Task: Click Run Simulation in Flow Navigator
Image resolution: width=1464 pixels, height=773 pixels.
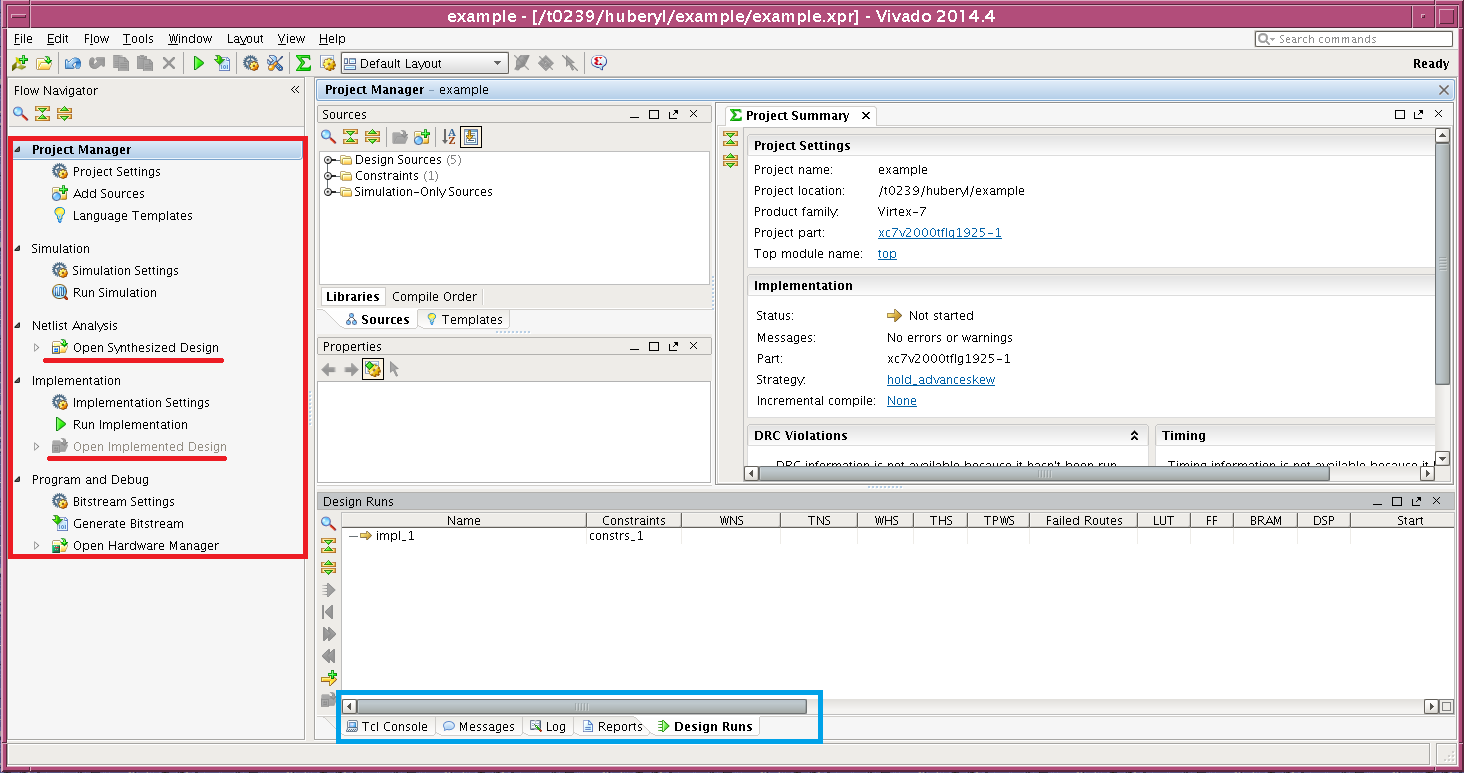Action: coord(114,293)
